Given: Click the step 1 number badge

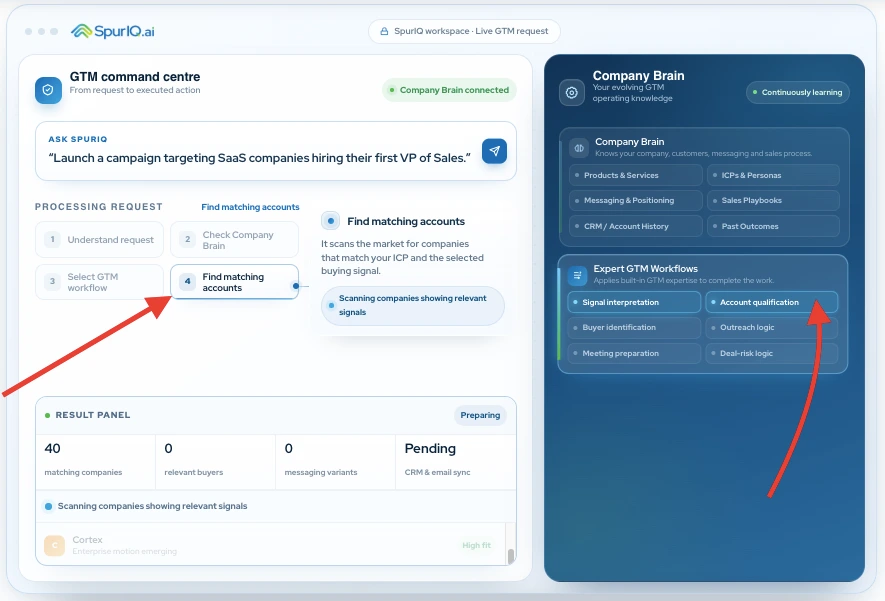Looking at the screenshot, I should 52,239.
